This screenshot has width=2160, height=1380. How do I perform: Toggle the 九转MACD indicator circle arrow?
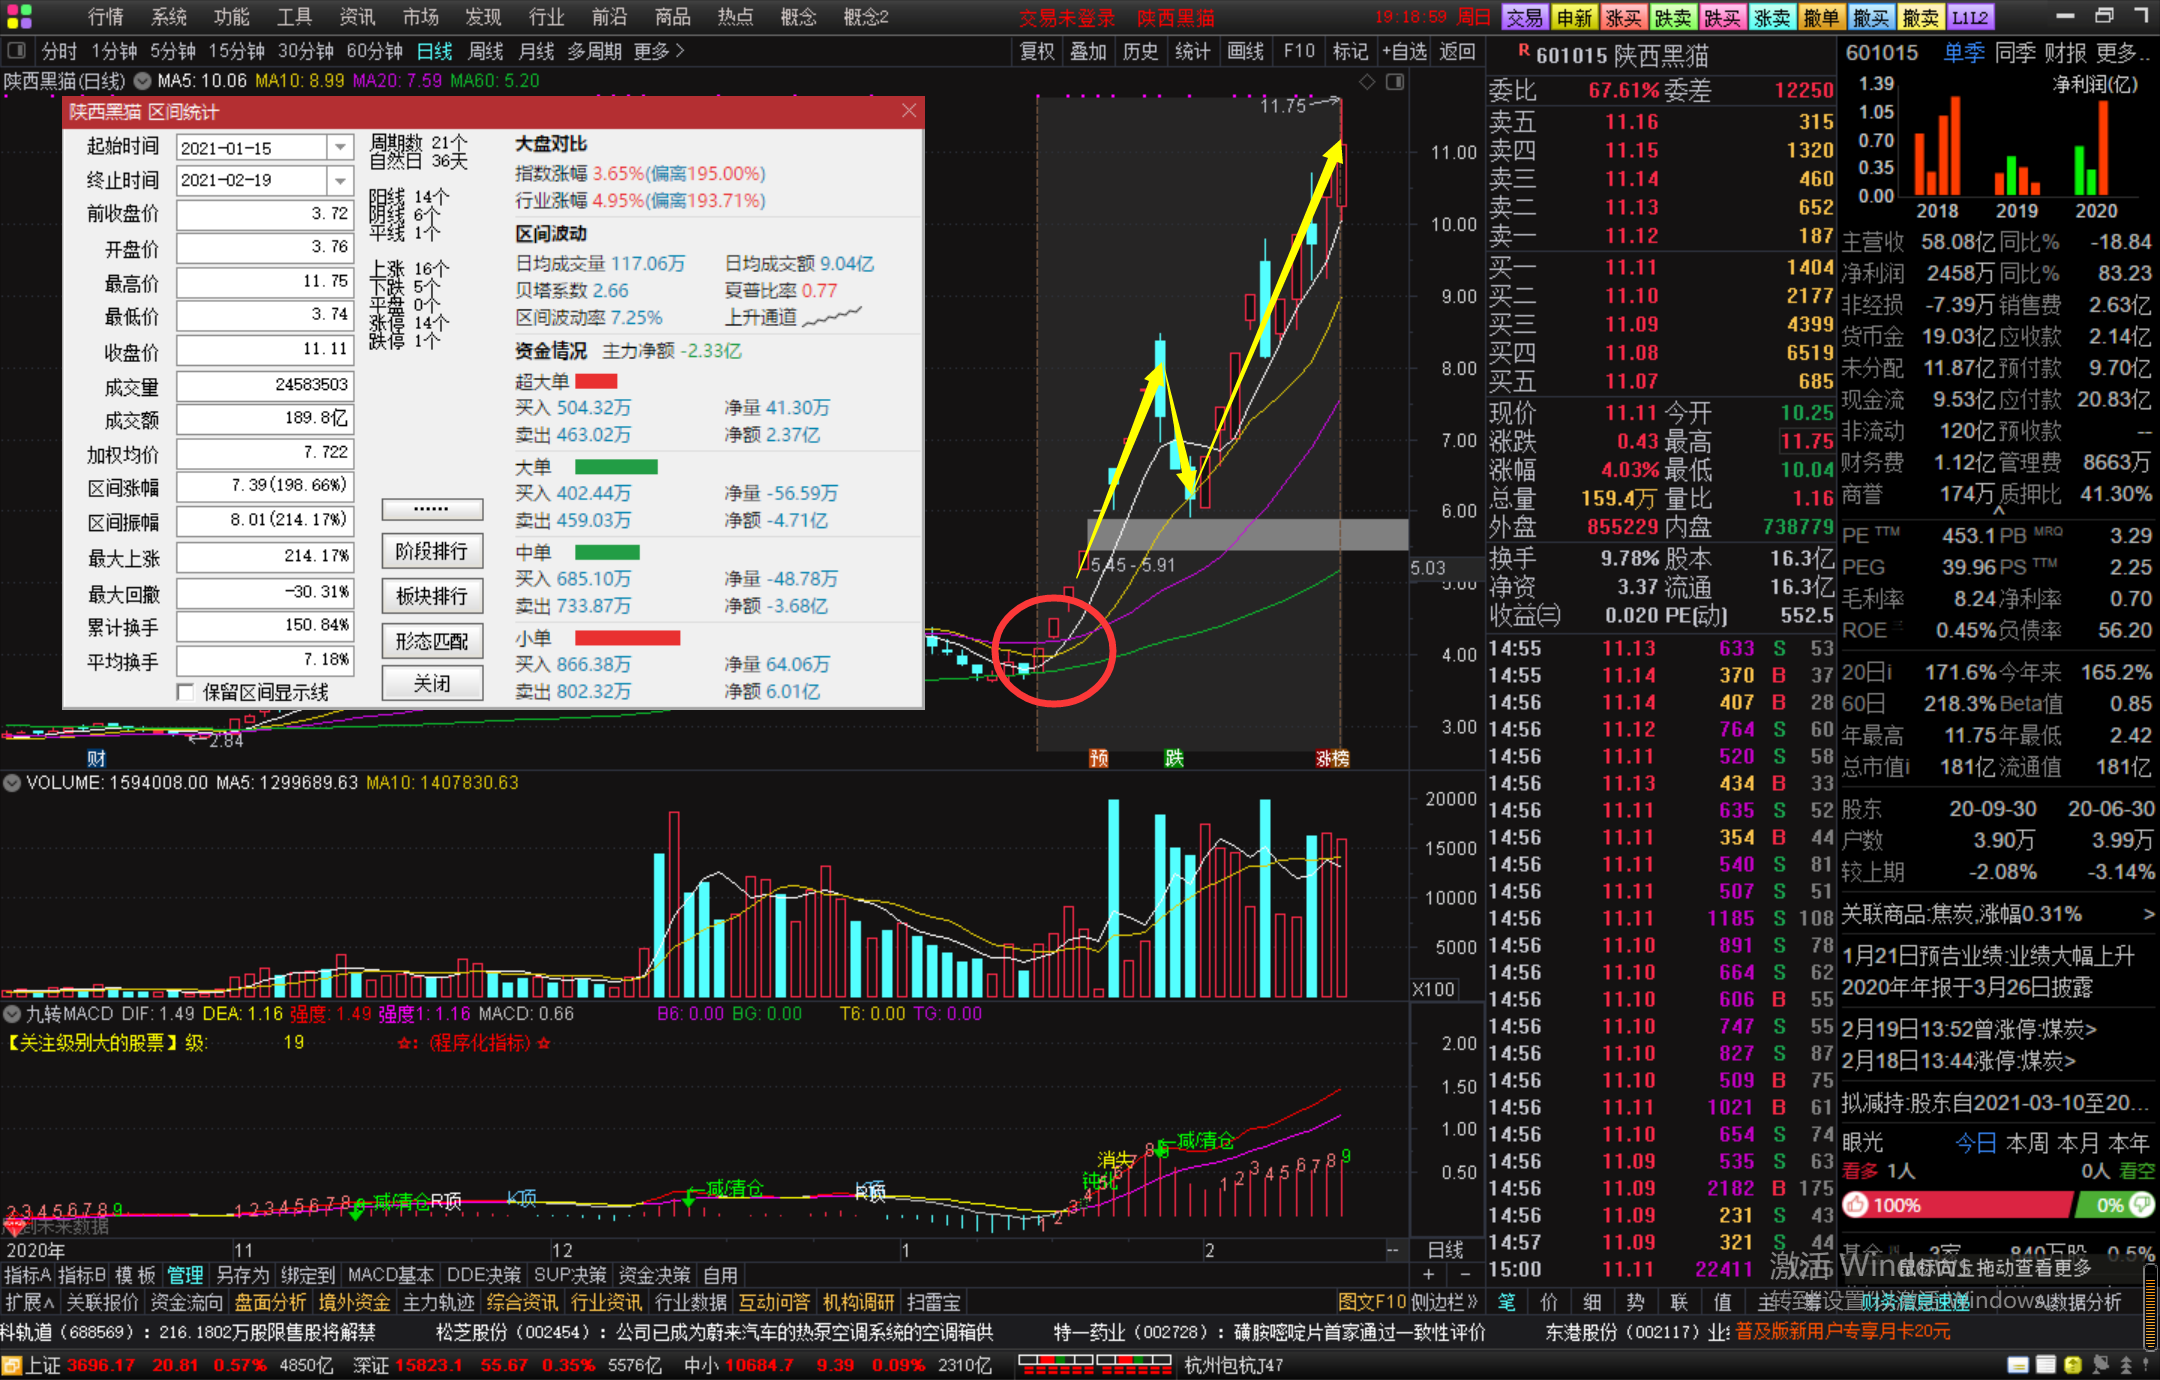(12, 1014)
